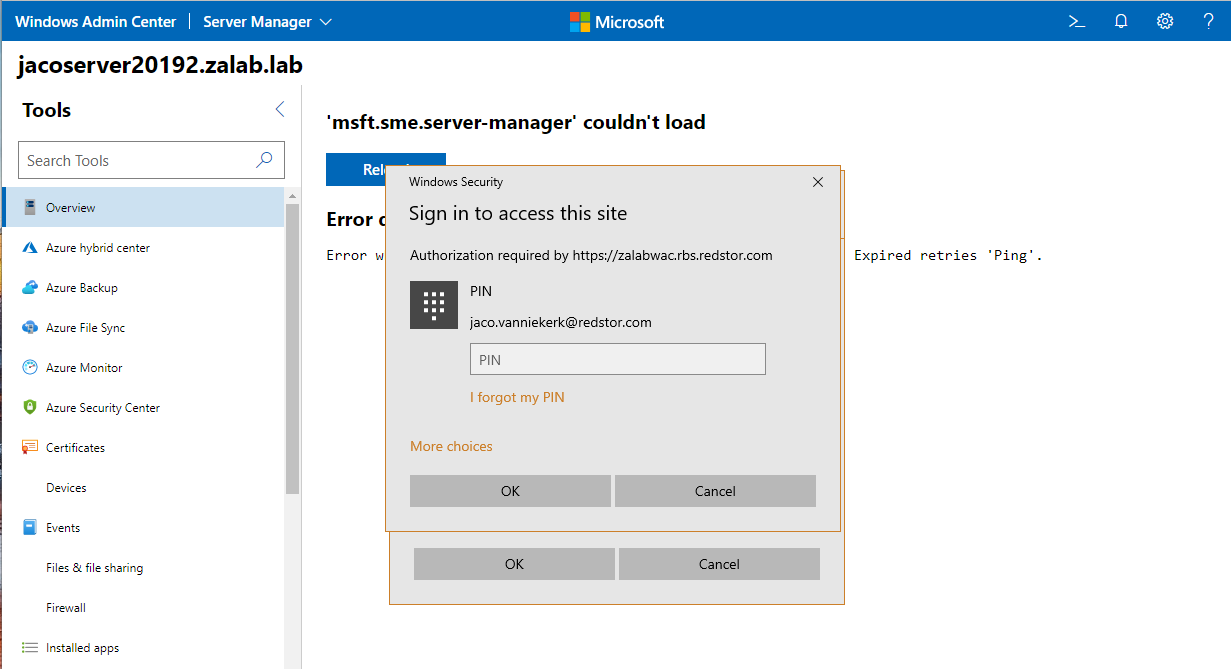Screen dimensions: 1231x669
Task: Click jacoserver20192.zalab.lab server name
Action: click(x=160, y=66)
